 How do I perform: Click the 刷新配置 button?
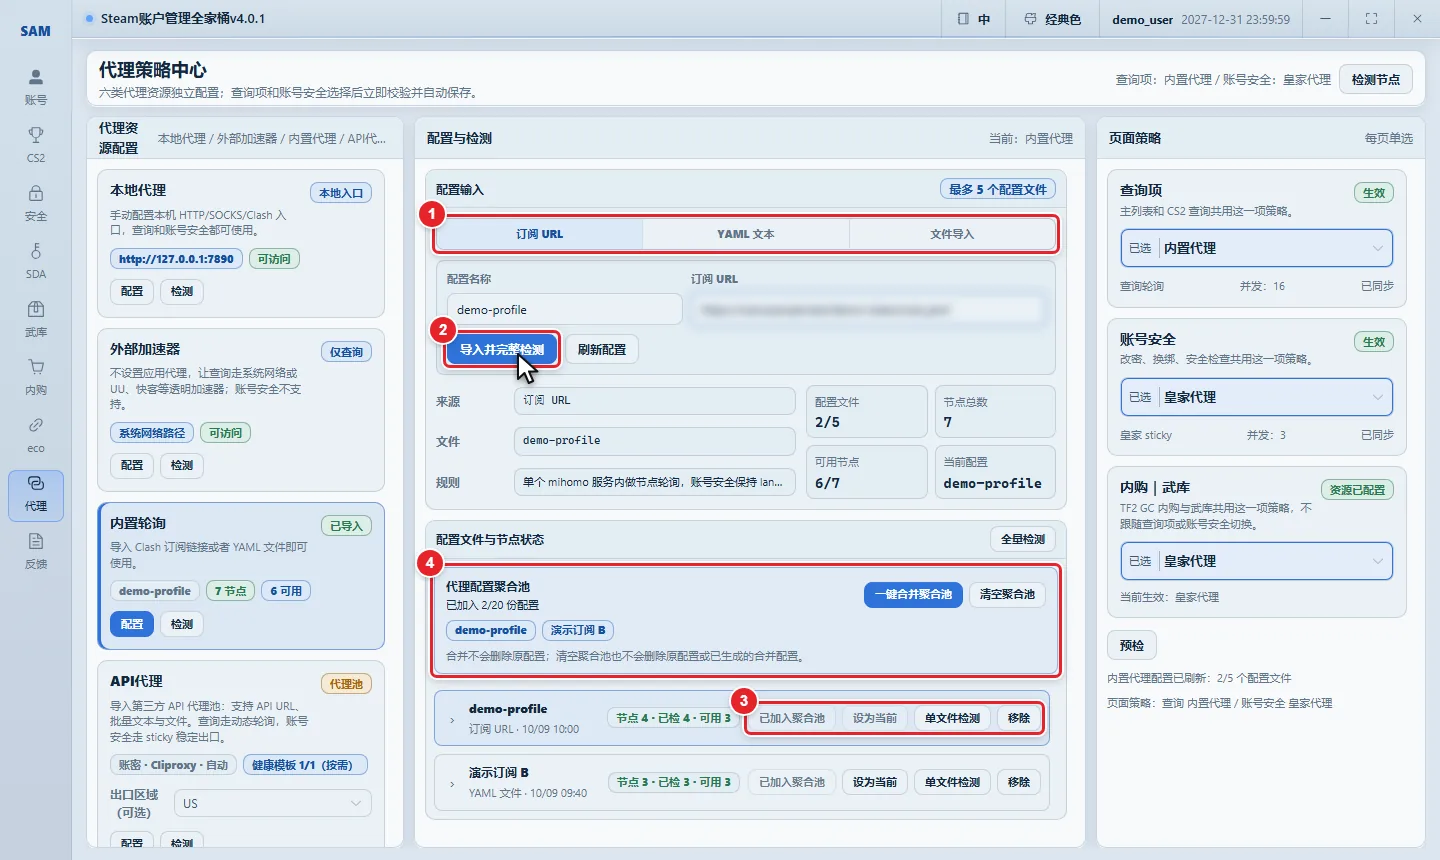point(602,350)
